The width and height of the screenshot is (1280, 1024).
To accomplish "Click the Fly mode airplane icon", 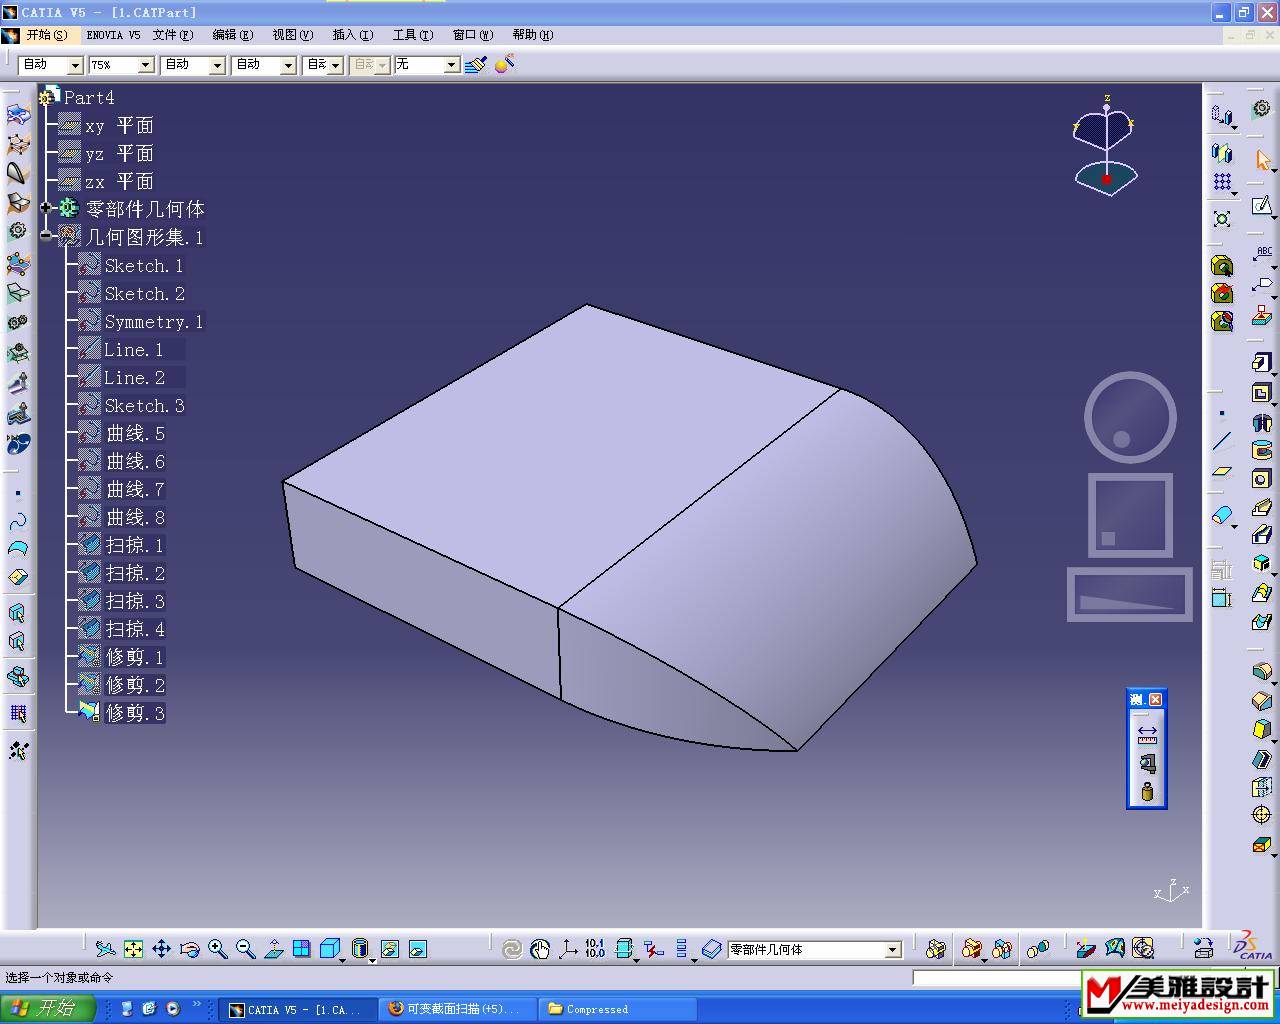I will point(105,949).
